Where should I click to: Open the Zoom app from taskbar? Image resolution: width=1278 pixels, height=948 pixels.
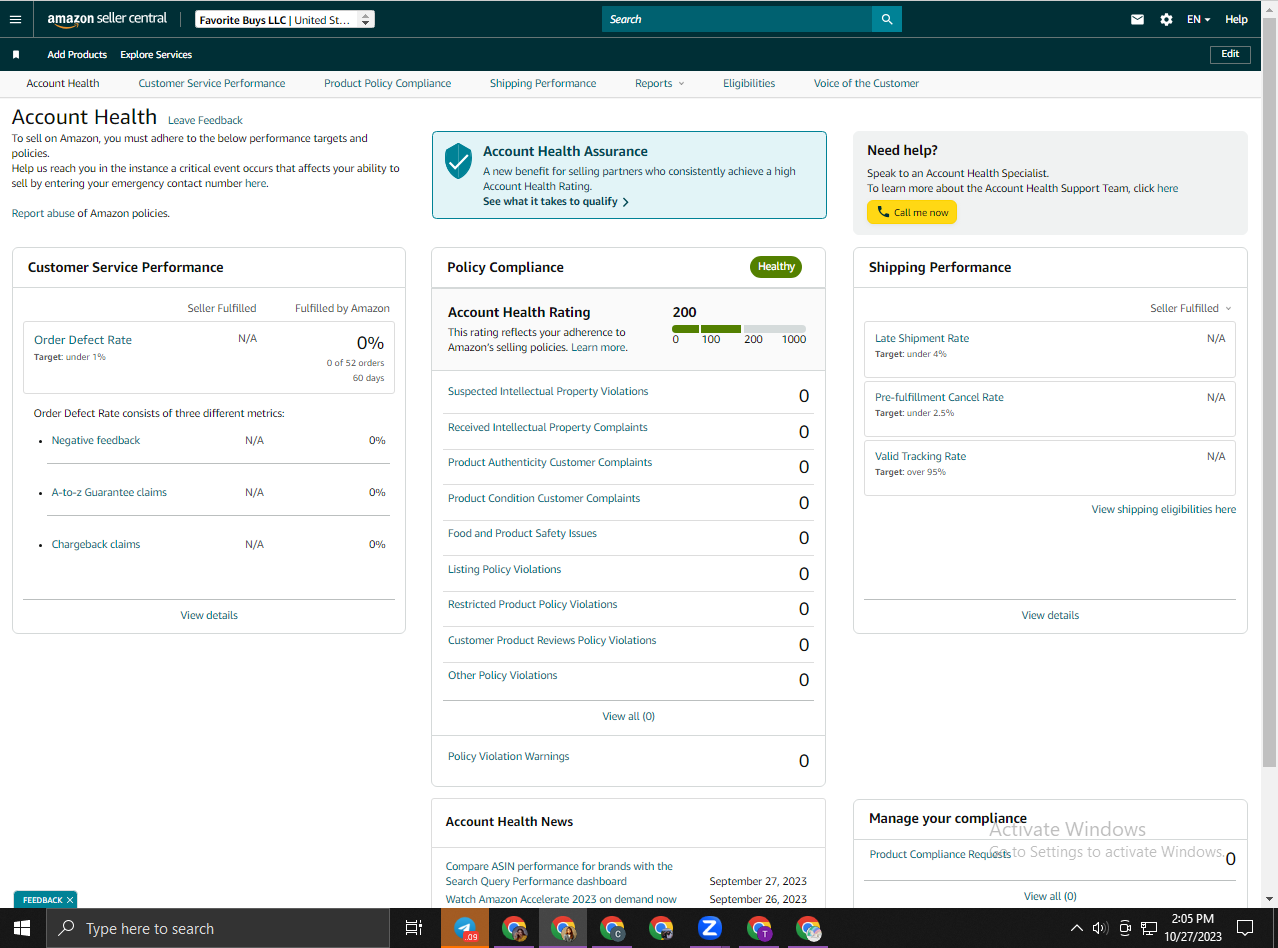pyautogui.click(x=710, y=928)
